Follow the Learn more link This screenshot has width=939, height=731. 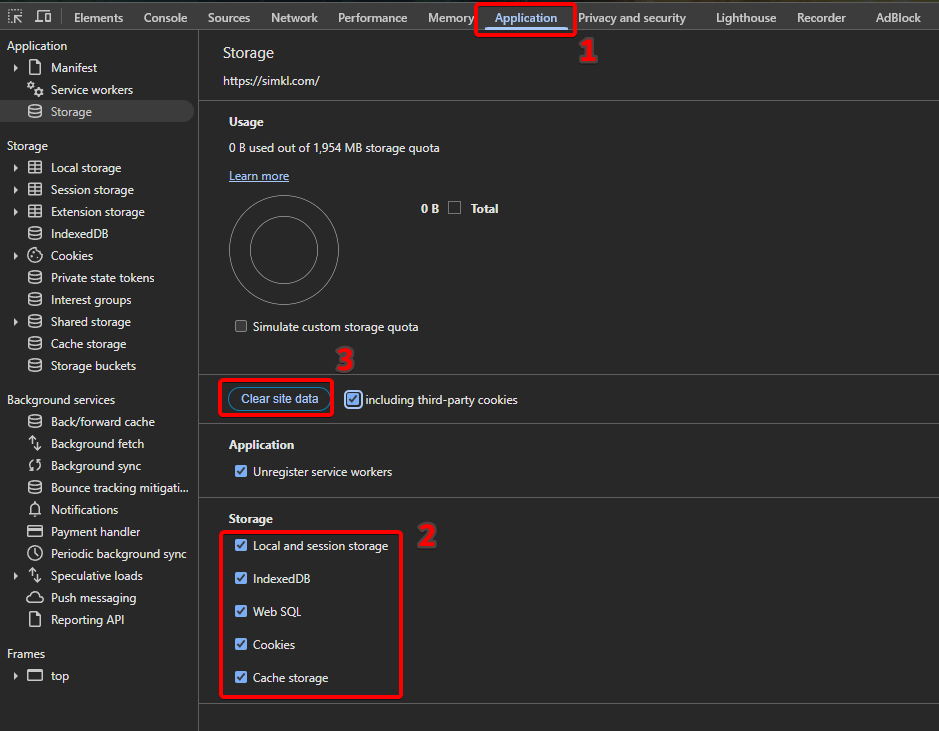259,176
